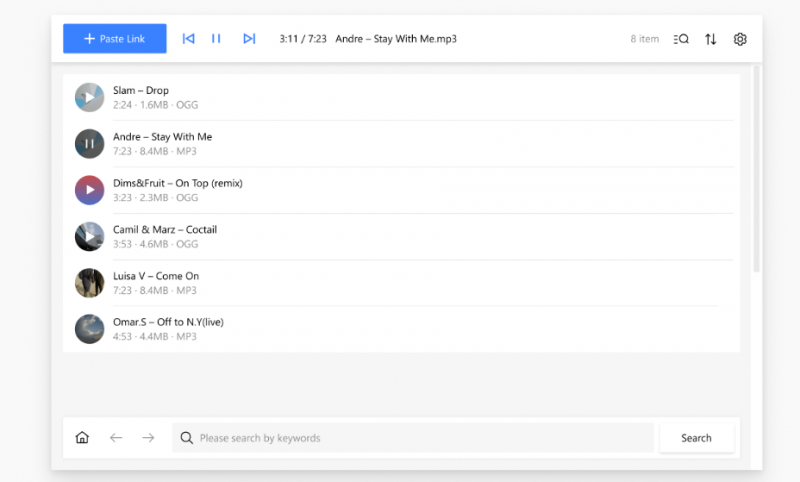Click the Paste Link button
The image size is (800, 482).
click(x=114, y=39)
